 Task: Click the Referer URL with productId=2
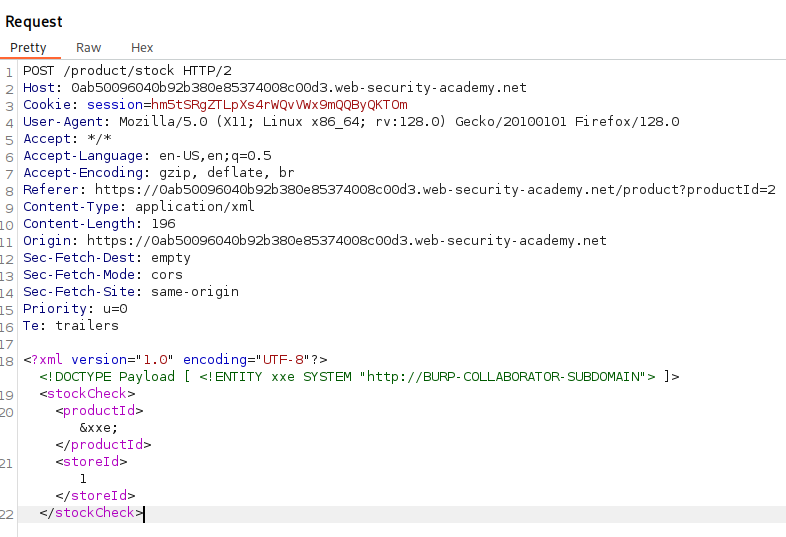pos(435,190)
